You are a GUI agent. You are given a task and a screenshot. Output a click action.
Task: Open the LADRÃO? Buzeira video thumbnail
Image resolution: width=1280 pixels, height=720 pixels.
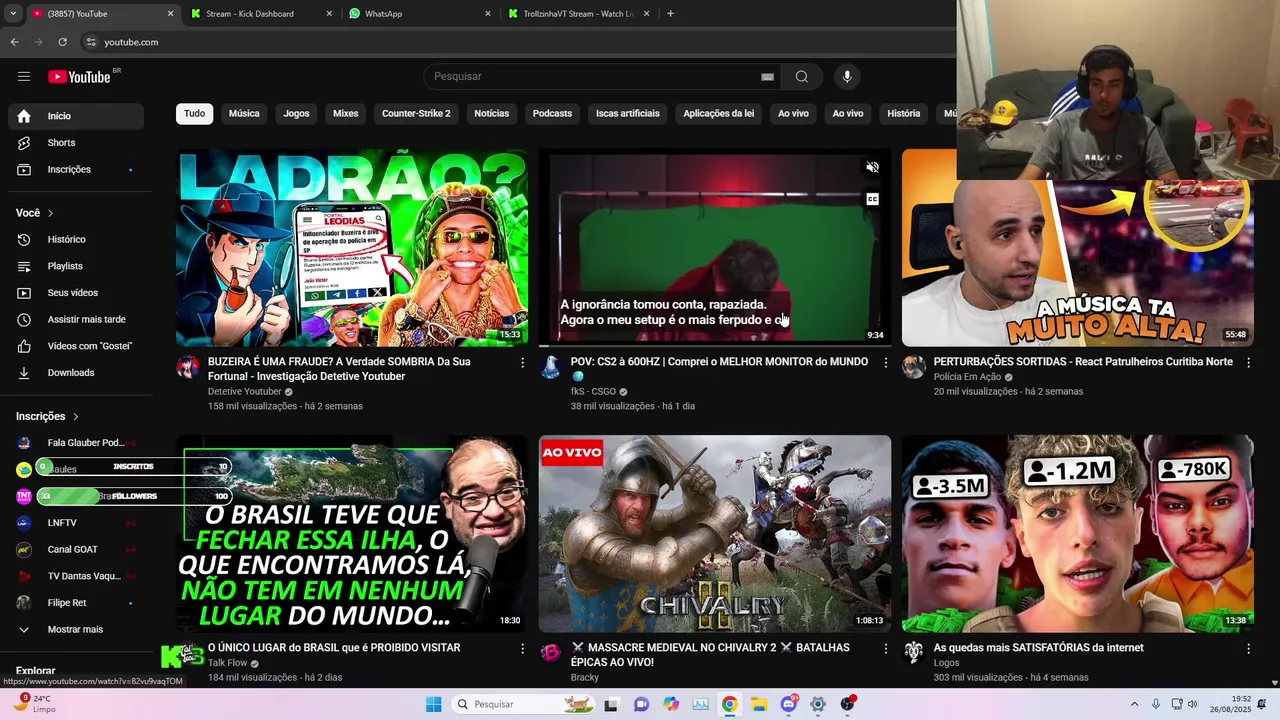tap(352, 248)
